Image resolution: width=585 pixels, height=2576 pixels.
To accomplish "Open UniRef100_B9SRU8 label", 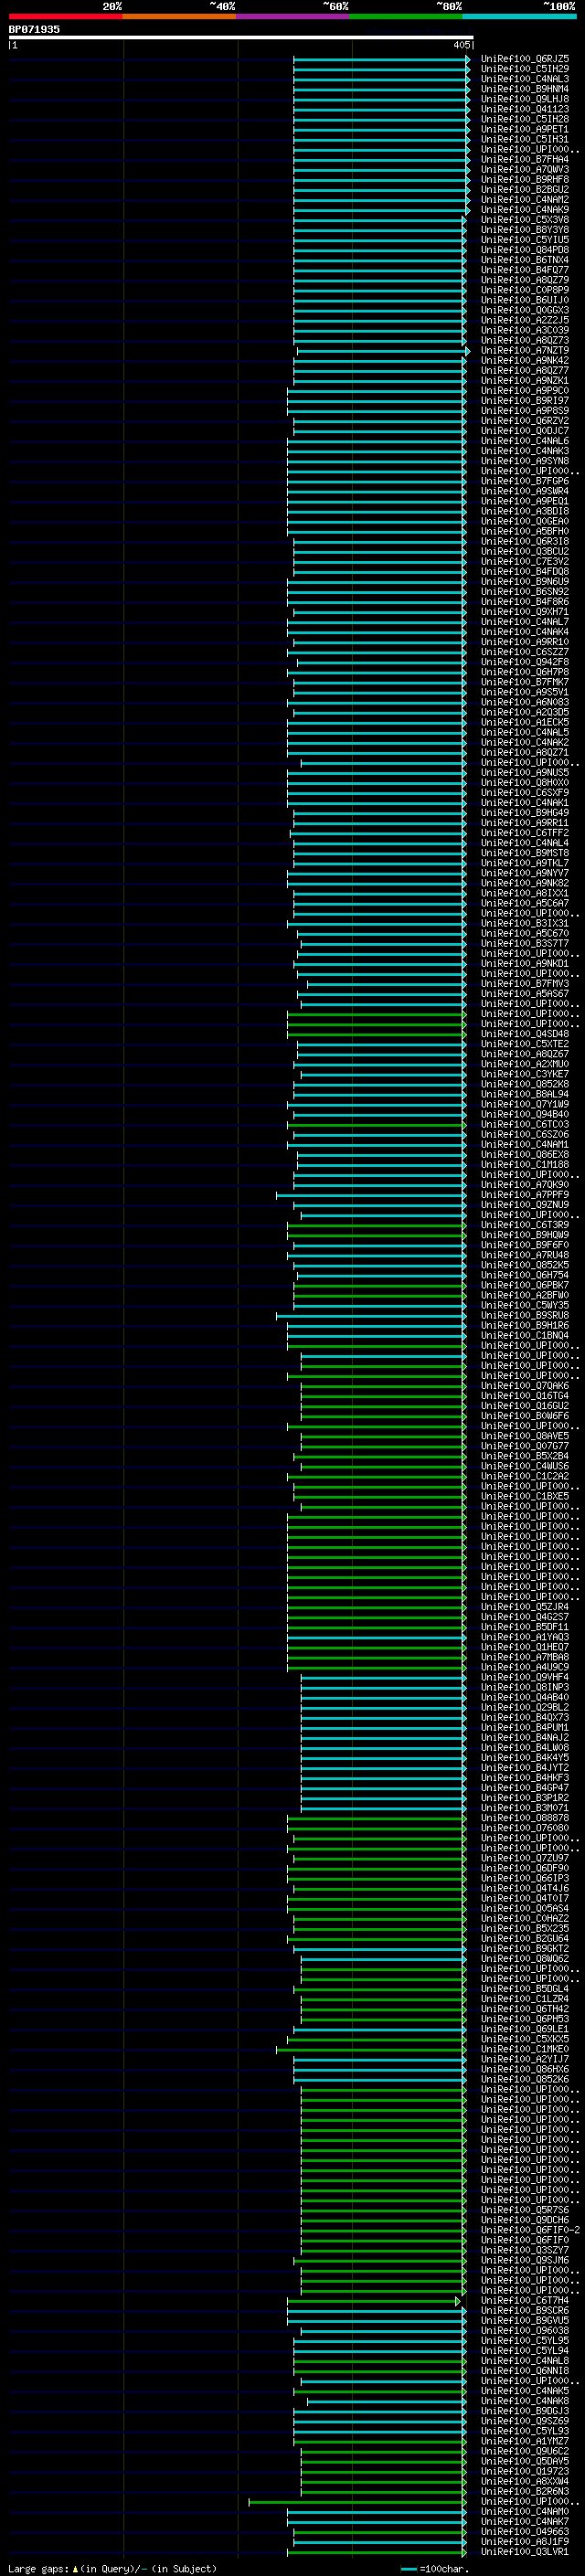I will (525, 1315).
